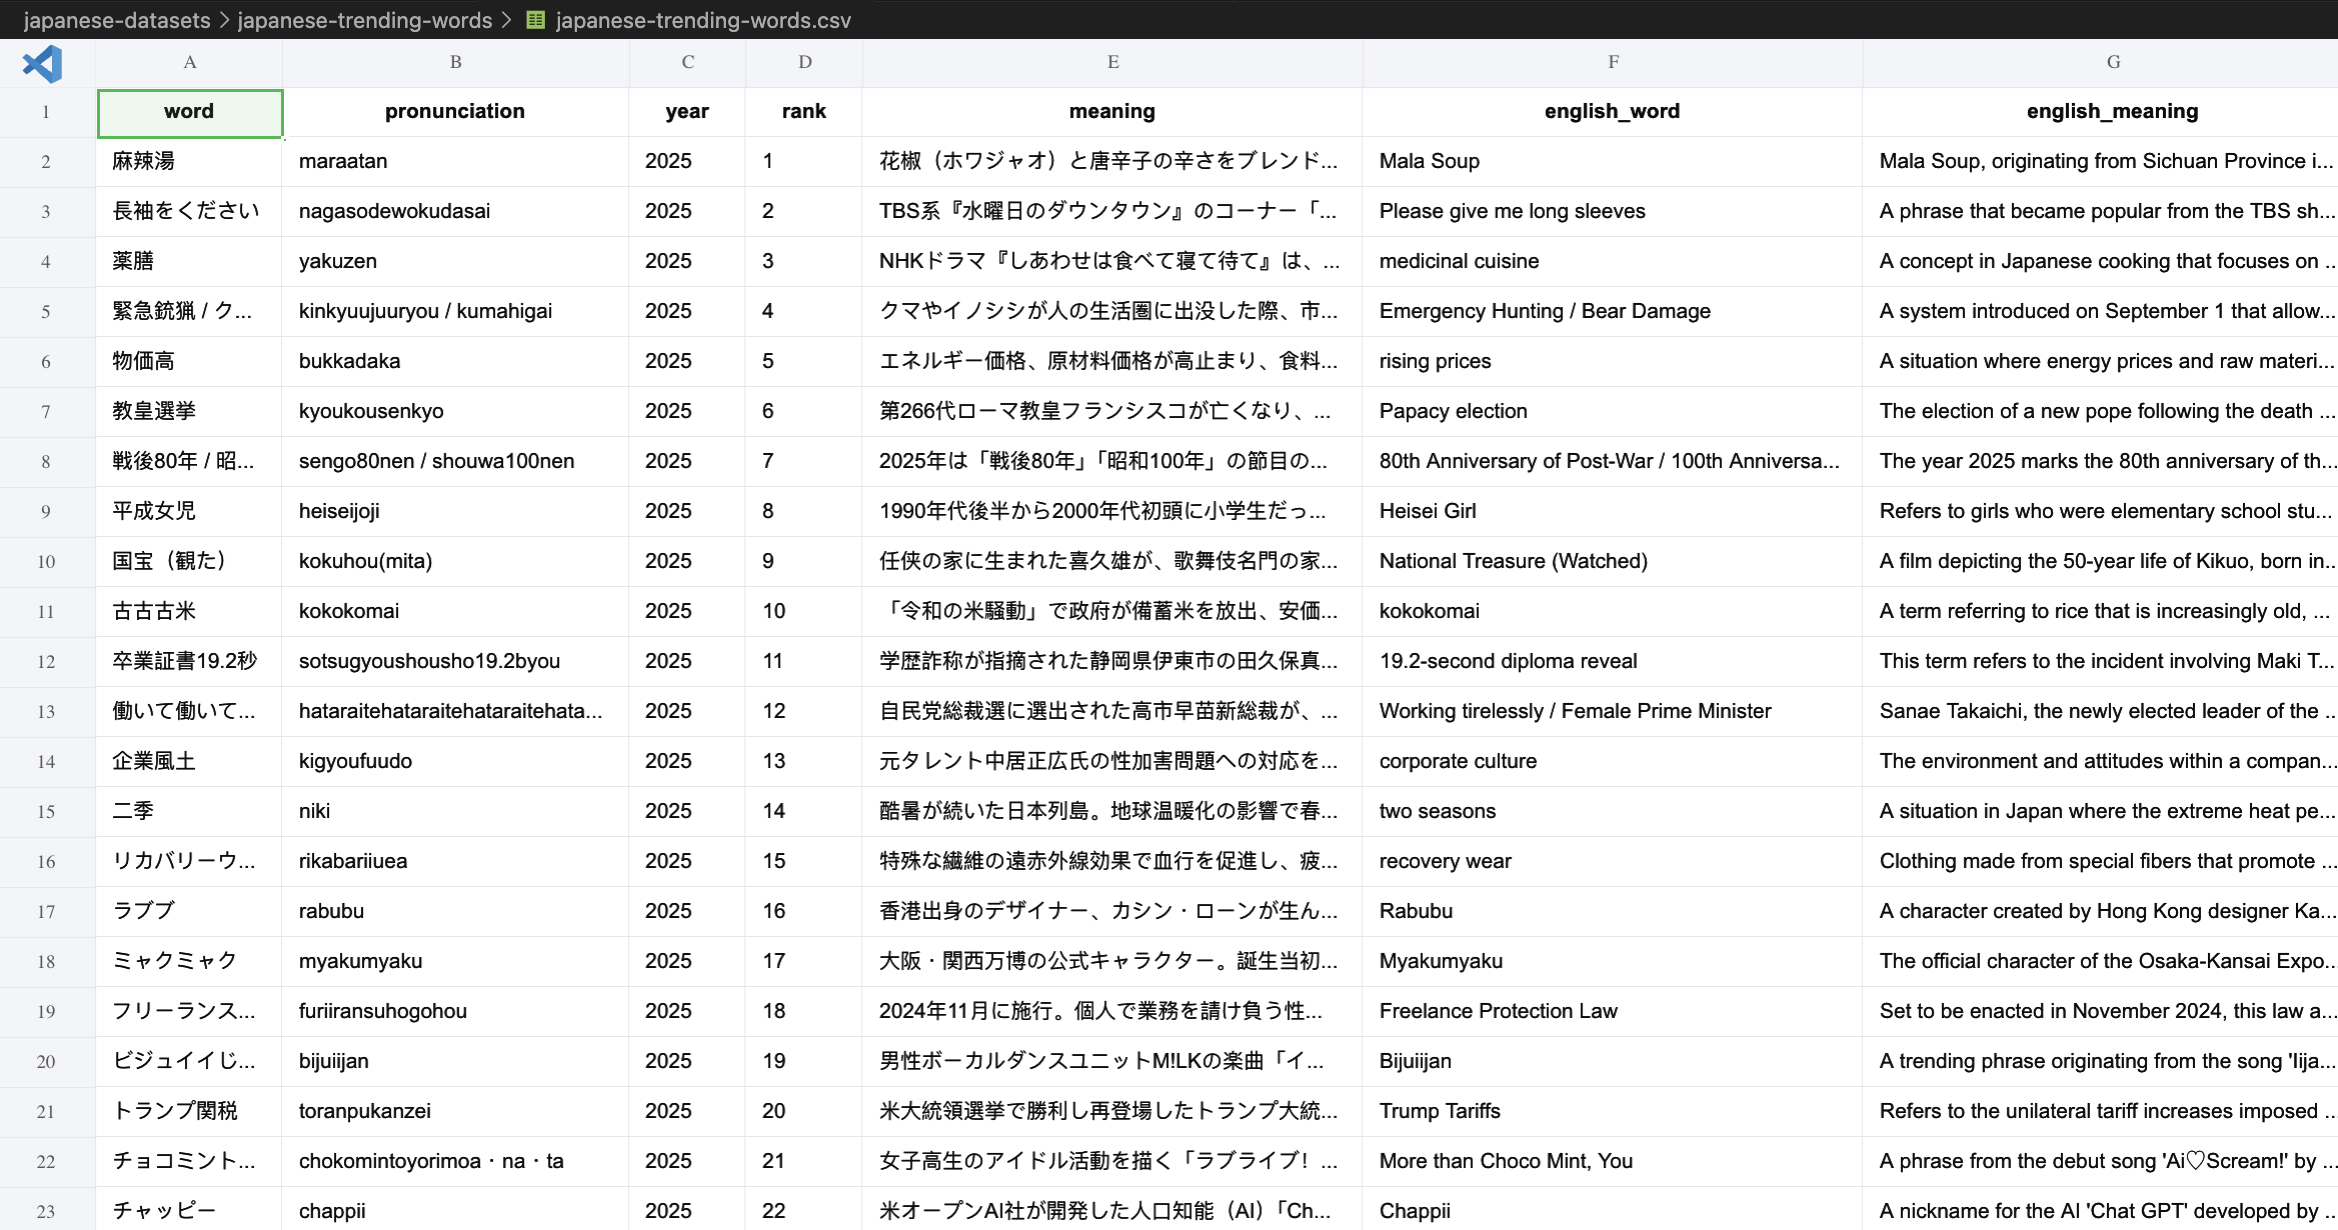2338x1230 pixels.
Task: Select the japanese-trending-words.csv breadcrumb entry
Action: (702, 20)
